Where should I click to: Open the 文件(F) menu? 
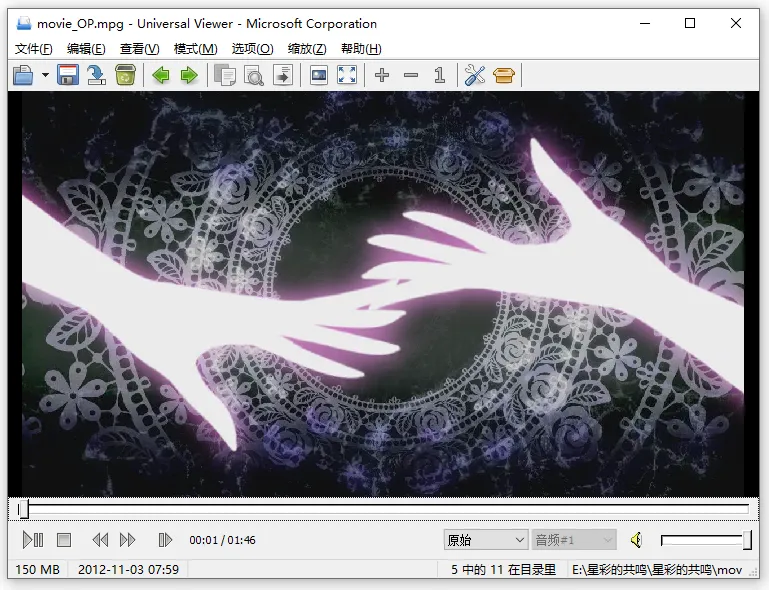click(x=34, y=49)
